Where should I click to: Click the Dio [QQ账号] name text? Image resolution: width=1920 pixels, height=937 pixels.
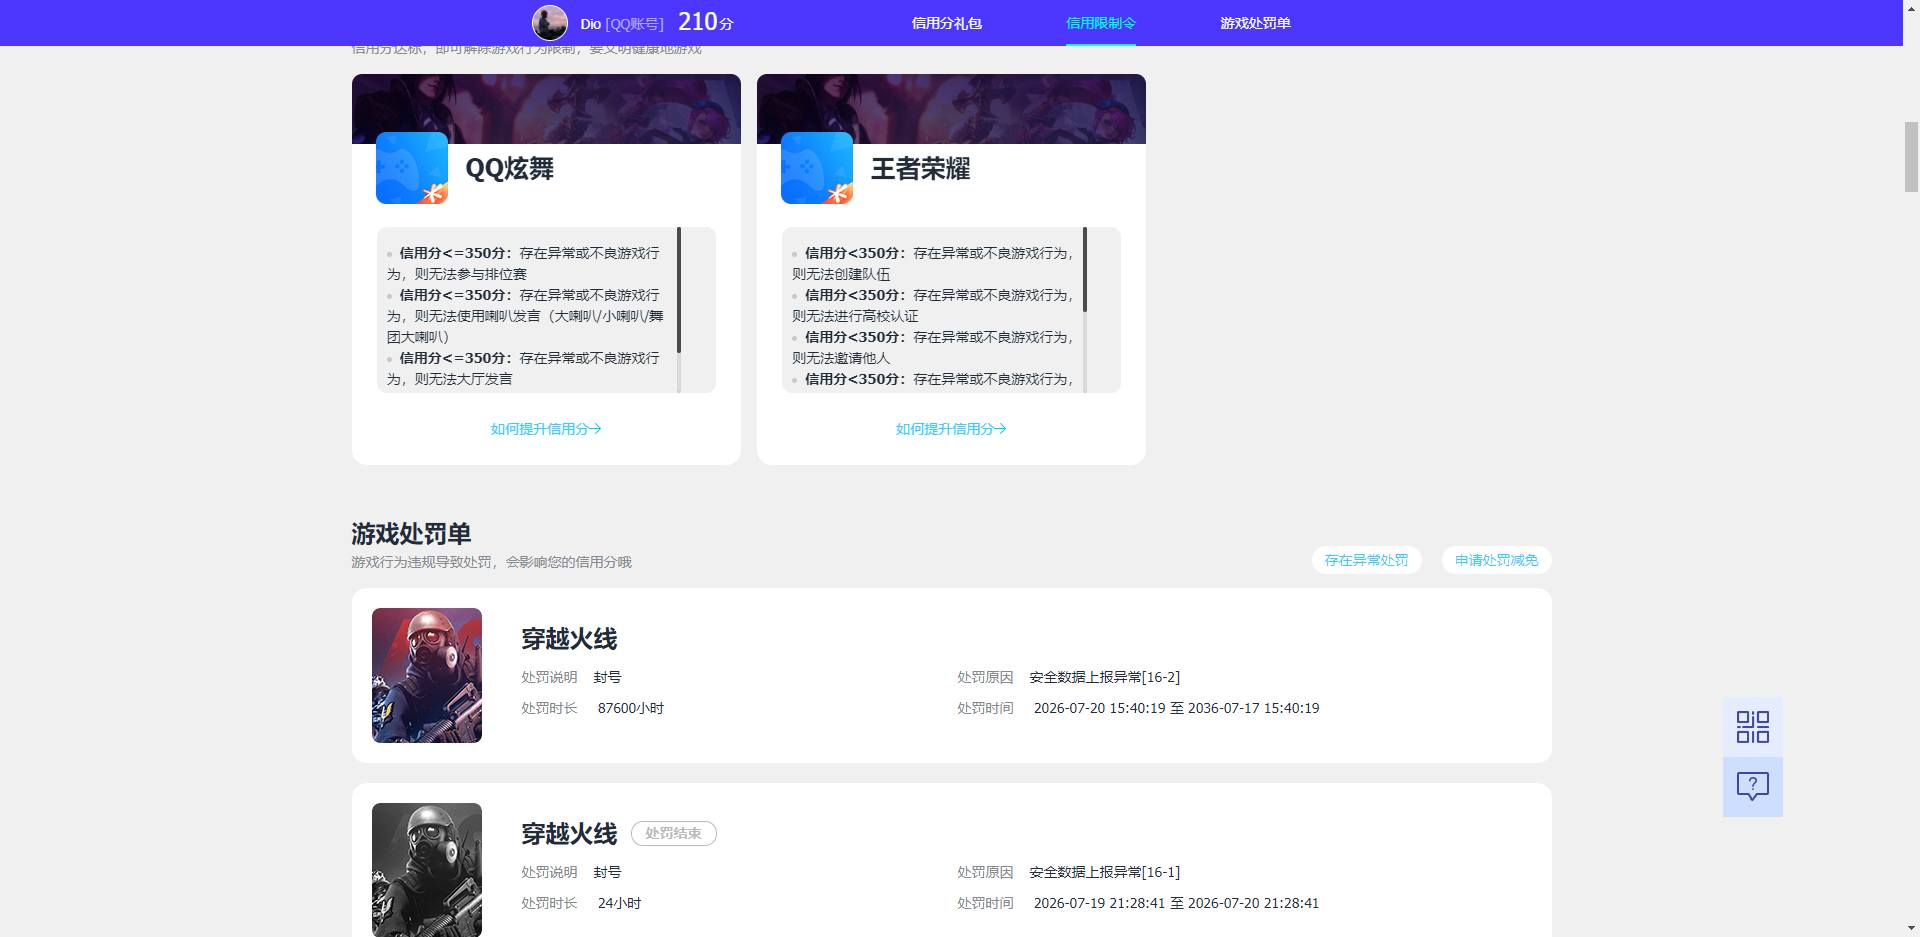point(622,24)
